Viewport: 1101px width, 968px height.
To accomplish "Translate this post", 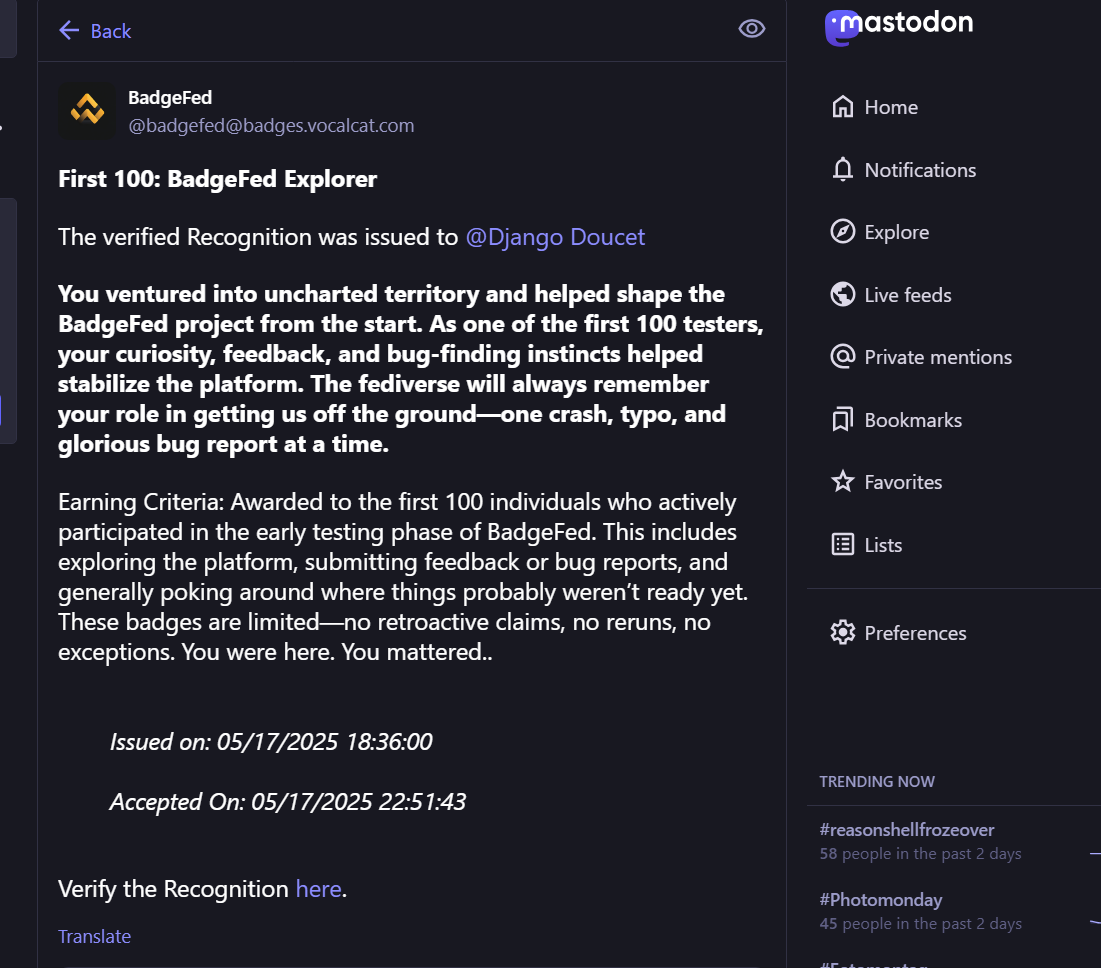I will 94,937.
